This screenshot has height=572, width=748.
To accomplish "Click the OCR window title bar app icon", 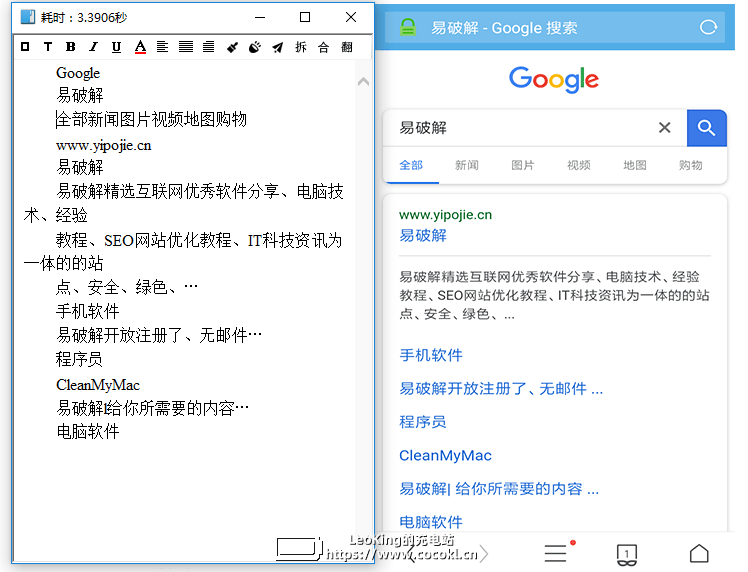I will click(28, 18).
